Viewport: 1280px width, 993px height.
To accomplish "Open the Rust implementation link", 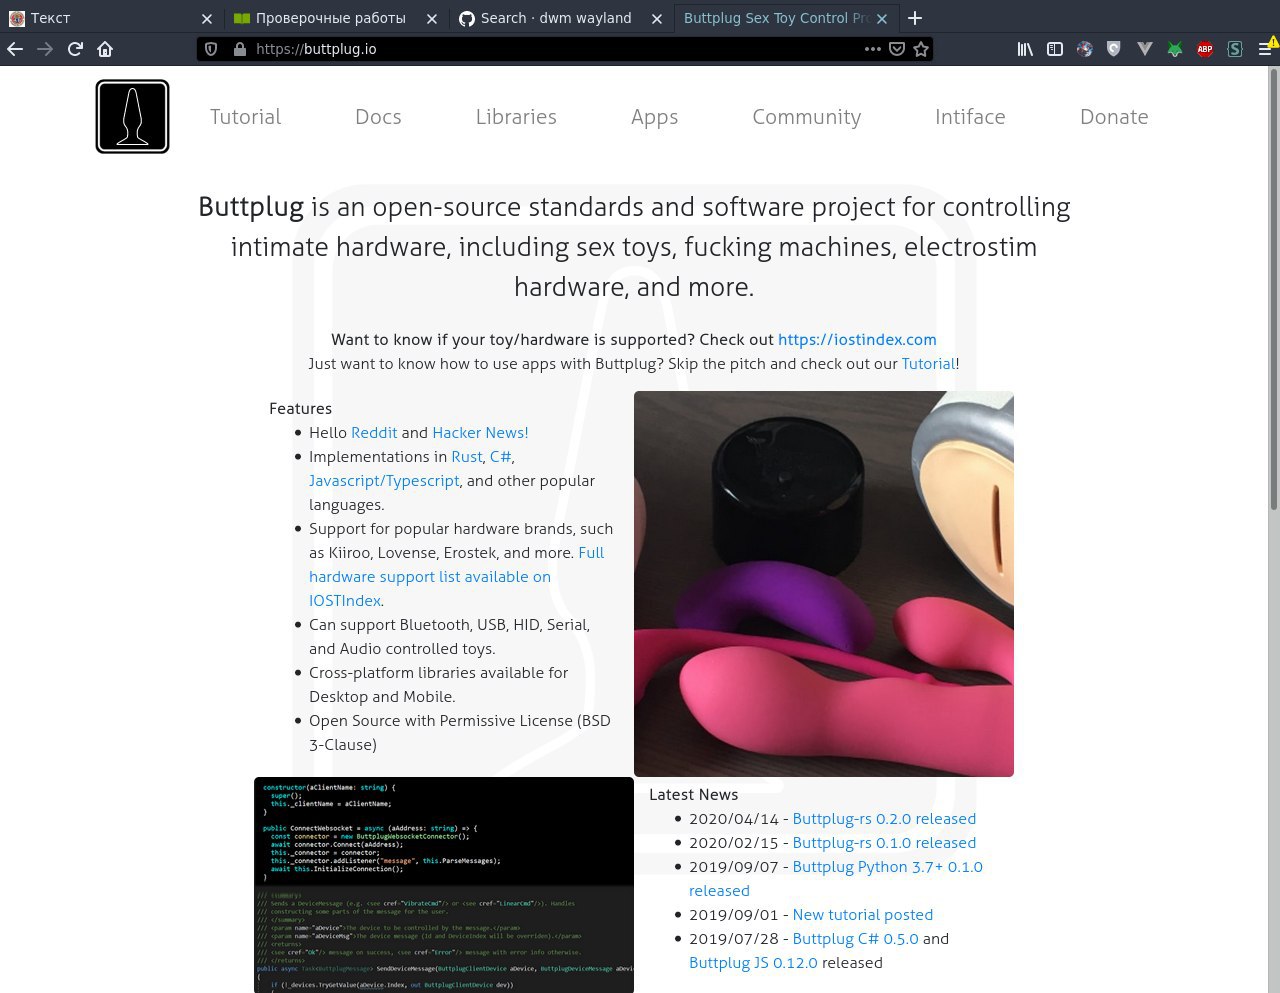I will tap(467, 457).
